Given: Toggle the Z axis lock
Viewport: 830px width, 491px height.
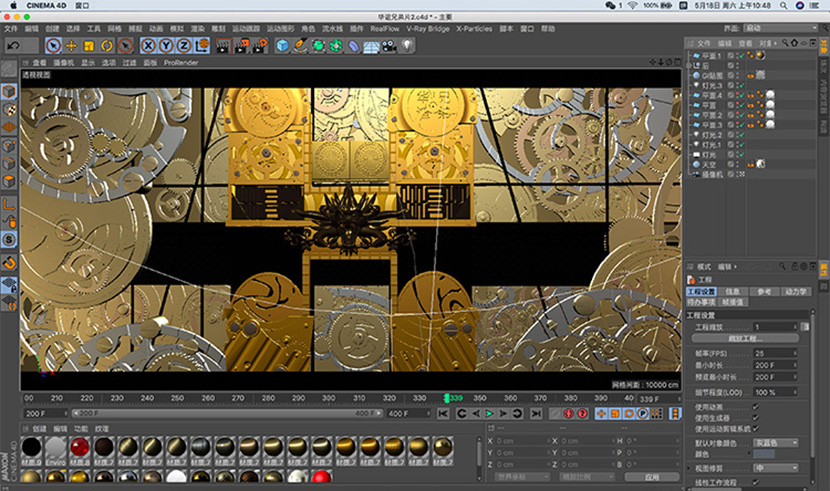Looking at the screenshot, I should click(184, 46).
